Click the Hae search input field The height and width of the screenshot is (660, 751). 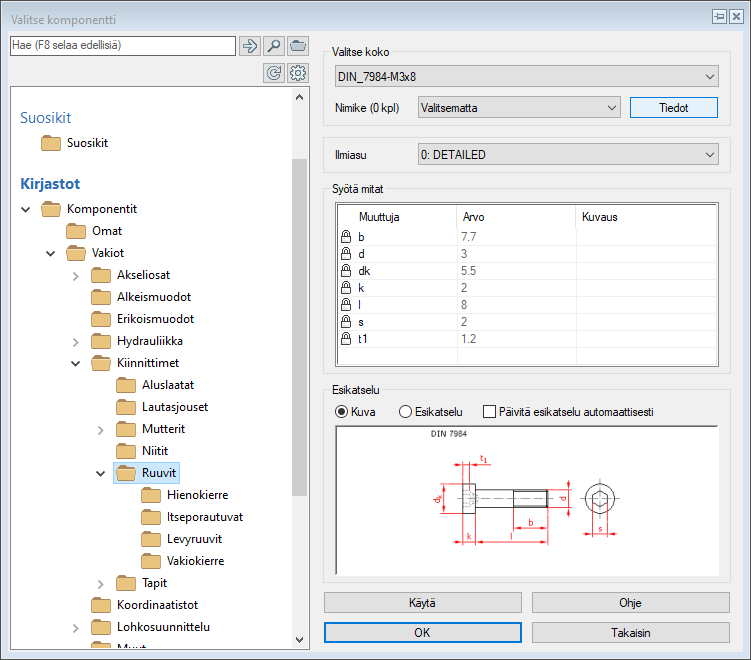[122, 46]
